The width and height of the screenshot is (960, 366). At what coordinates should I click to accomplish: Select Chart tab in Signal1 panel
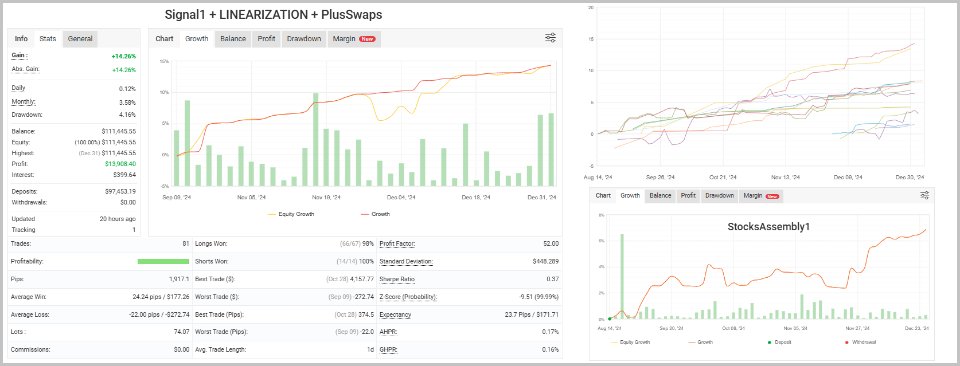click(x=164, y=39)
